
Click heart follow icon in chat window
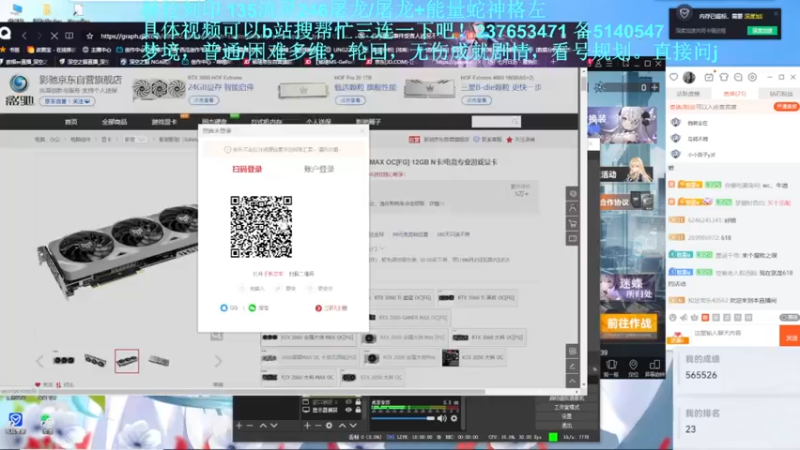pyautogui.click(x=673, y=77)
